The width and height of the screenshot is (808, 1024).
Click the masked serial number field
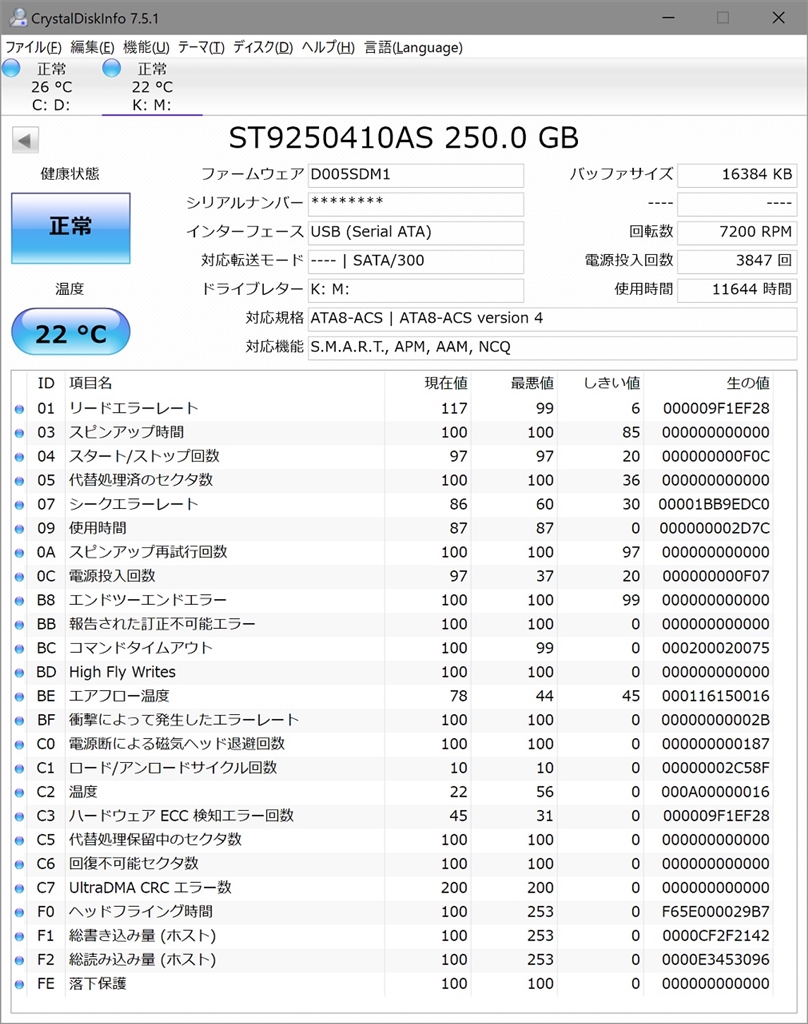[x=415, y=204]
